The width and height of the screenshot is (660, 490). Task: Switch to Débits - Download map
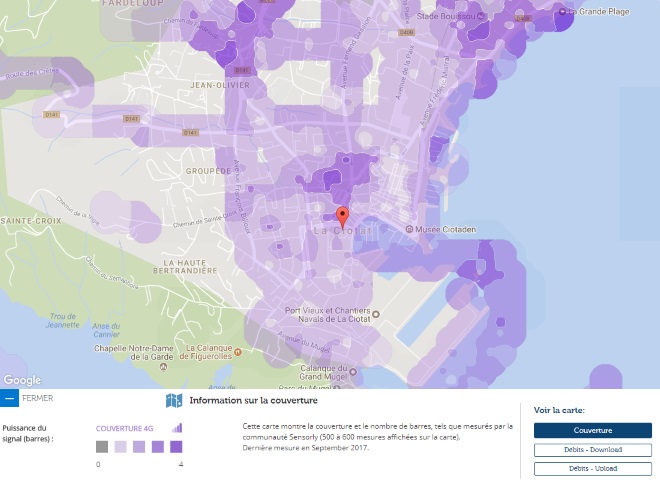pos(592,450)
